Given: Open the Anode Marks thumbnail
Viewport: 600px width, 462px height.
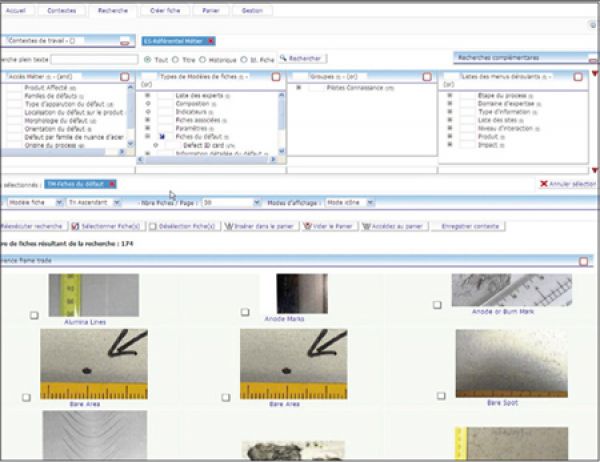Looking at the screenshot, I should click(x=302, y=294).
